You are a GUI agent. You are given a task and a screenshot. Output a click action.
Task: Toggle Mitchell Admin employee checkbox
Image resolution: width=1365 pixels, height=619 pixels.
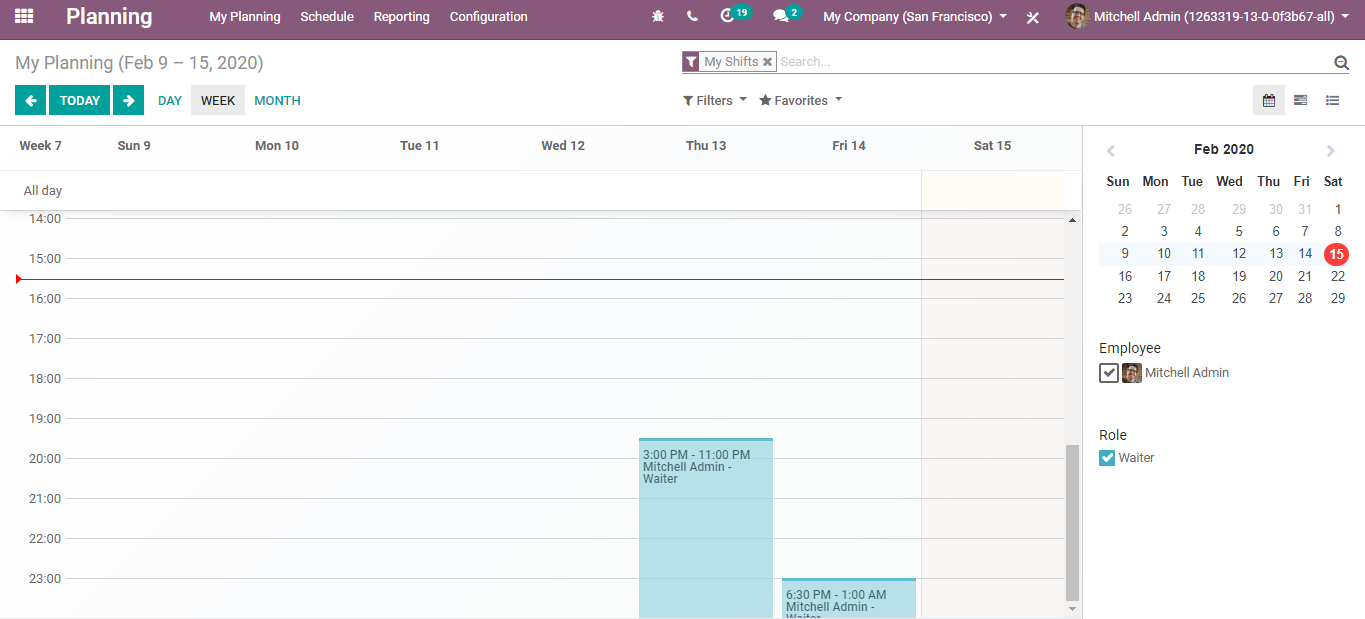(x=1108, y=373)
